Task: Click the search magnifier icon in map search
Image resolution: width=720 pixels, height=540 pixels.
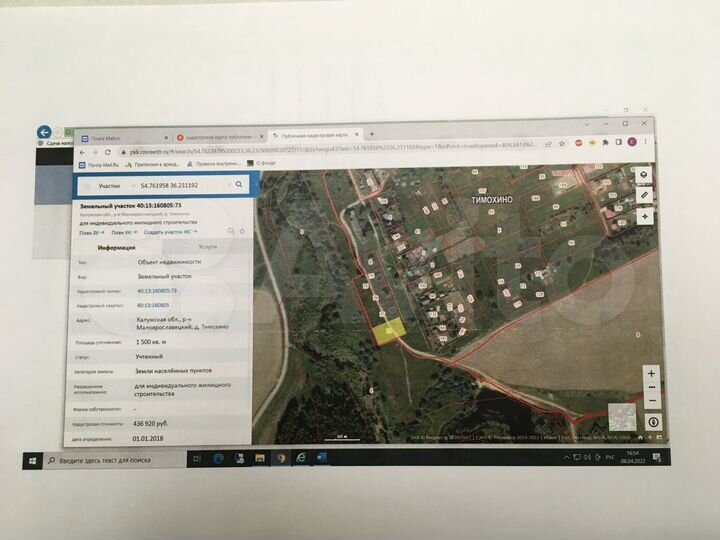Action: click(x=239, y=185)
